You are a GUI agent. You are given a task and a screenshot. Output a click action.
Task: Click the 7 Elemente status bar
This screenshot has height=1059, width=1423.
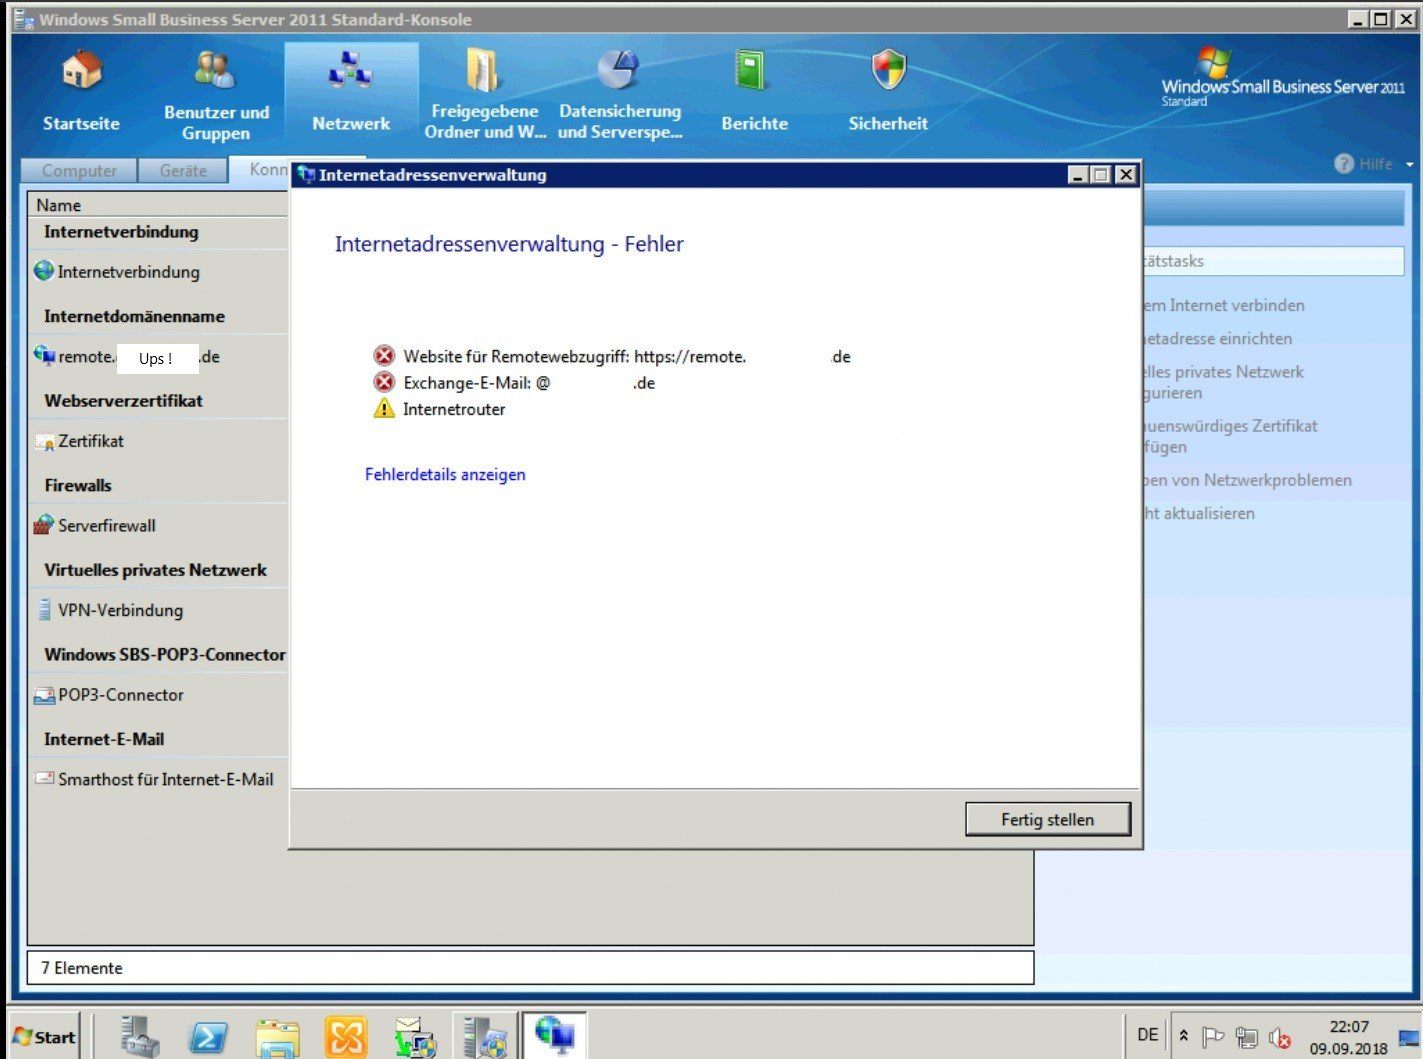(x=530, y=968)
